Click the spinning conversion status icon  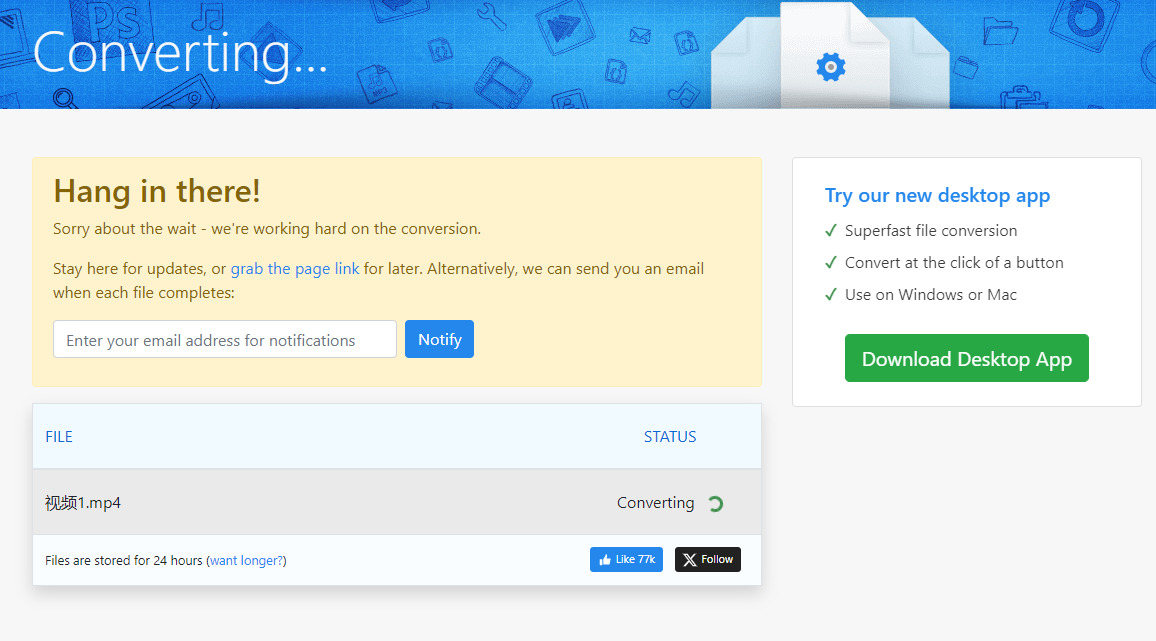pos(715,504)
